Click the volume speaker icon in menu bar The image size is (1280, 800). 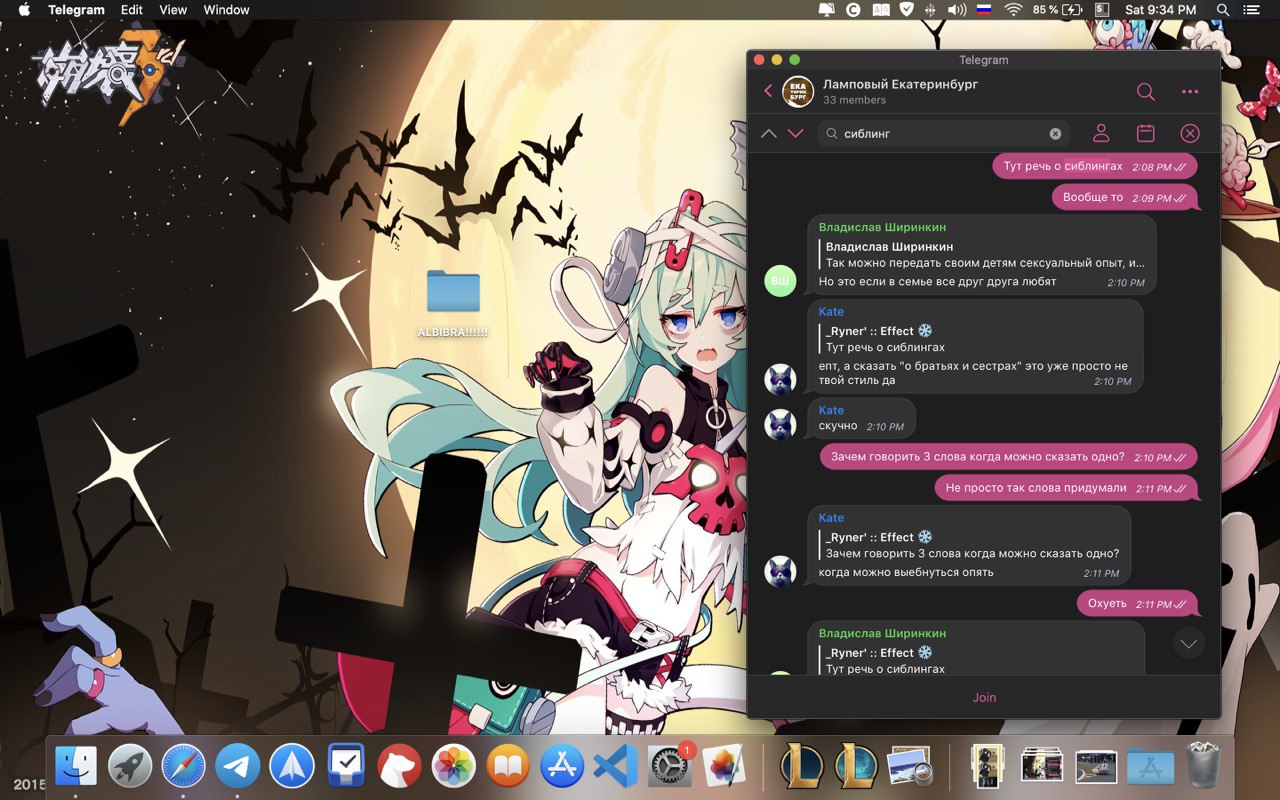[x=957, y=10]
